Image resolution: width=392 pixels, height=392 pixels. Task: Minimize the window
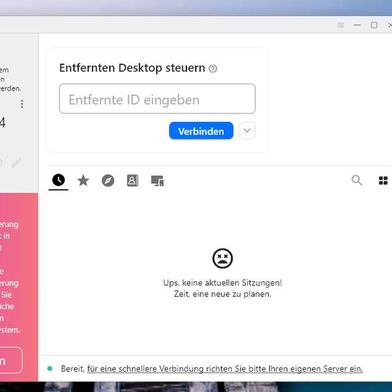pyautogui.click(x=357, y=25)
